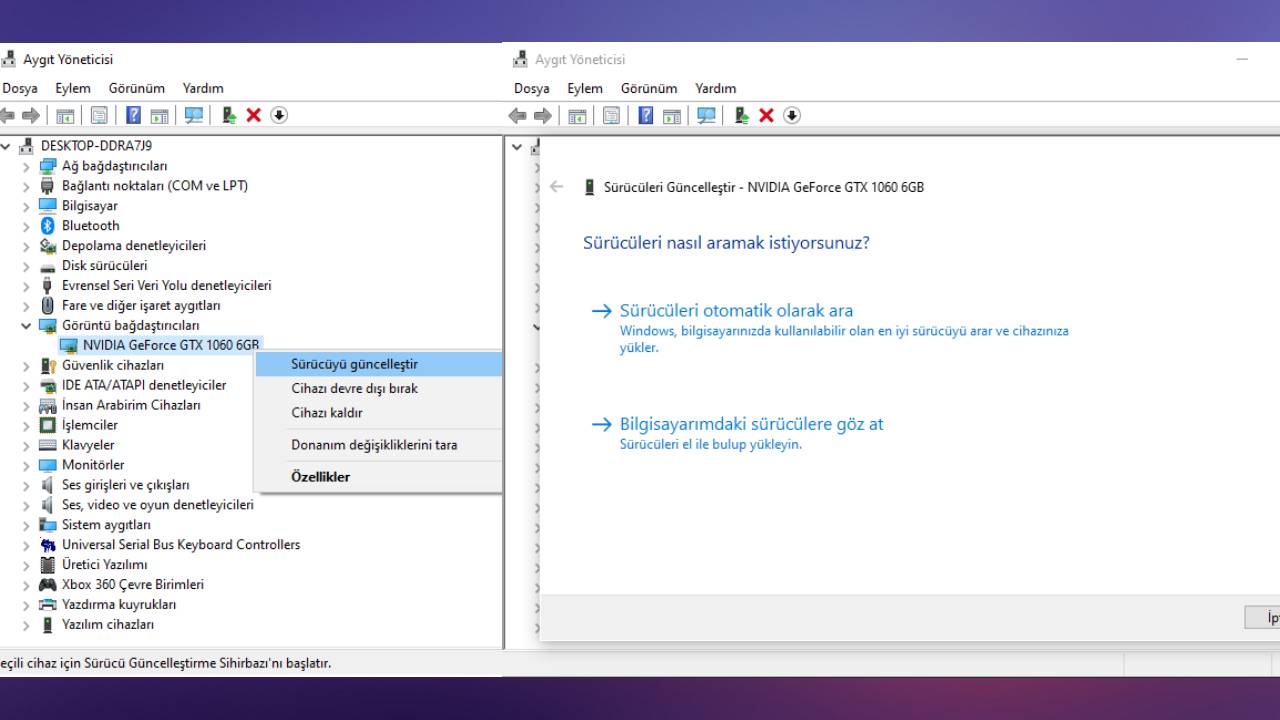Expand the Monitörler category
Screen dimensions: 1280x720
pyautogui.click(x=27, y=465)
